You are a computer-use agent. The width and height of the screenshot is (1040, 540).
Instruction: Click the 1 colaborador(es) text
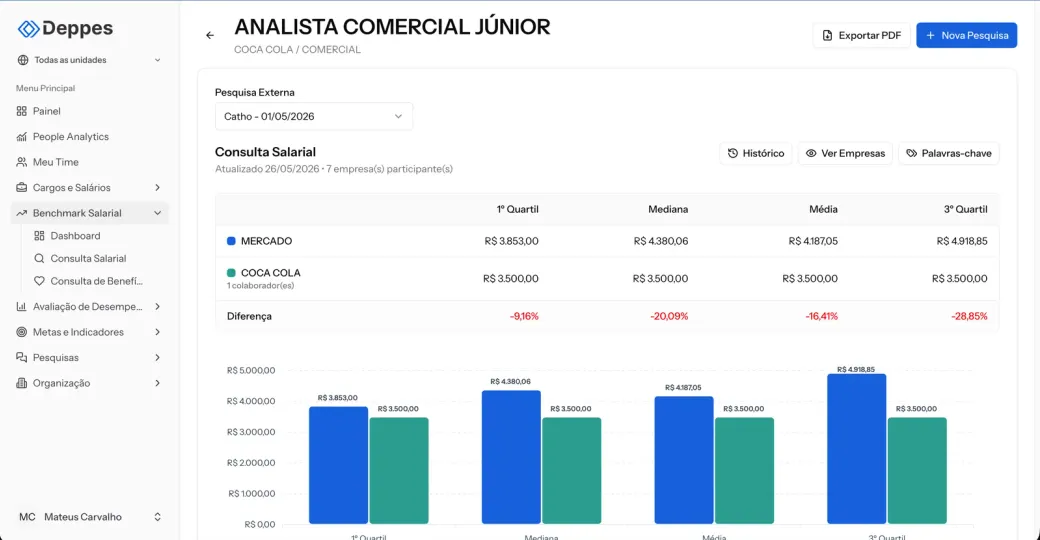point(261,286)
